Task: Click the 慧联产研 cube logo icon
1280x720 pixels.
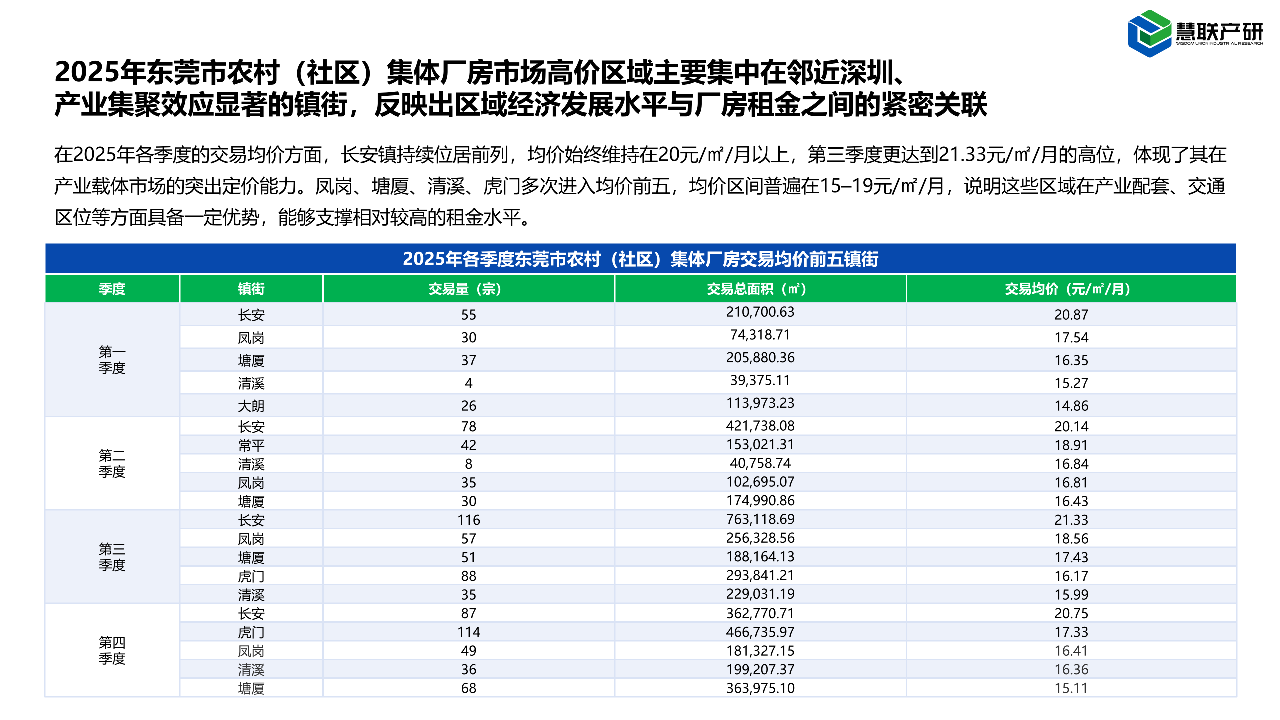Action: [1148, 33]
